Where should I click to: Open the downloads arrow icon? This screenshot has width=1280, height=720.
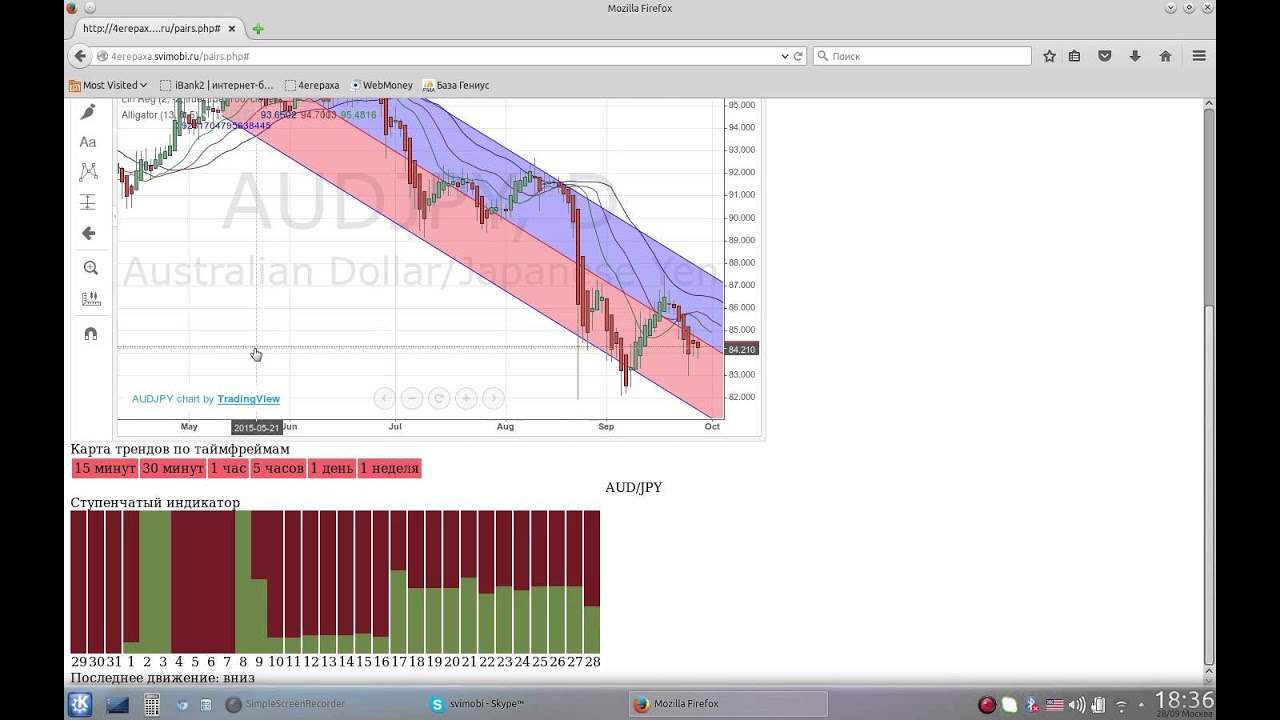click(x=1135, y=56)
